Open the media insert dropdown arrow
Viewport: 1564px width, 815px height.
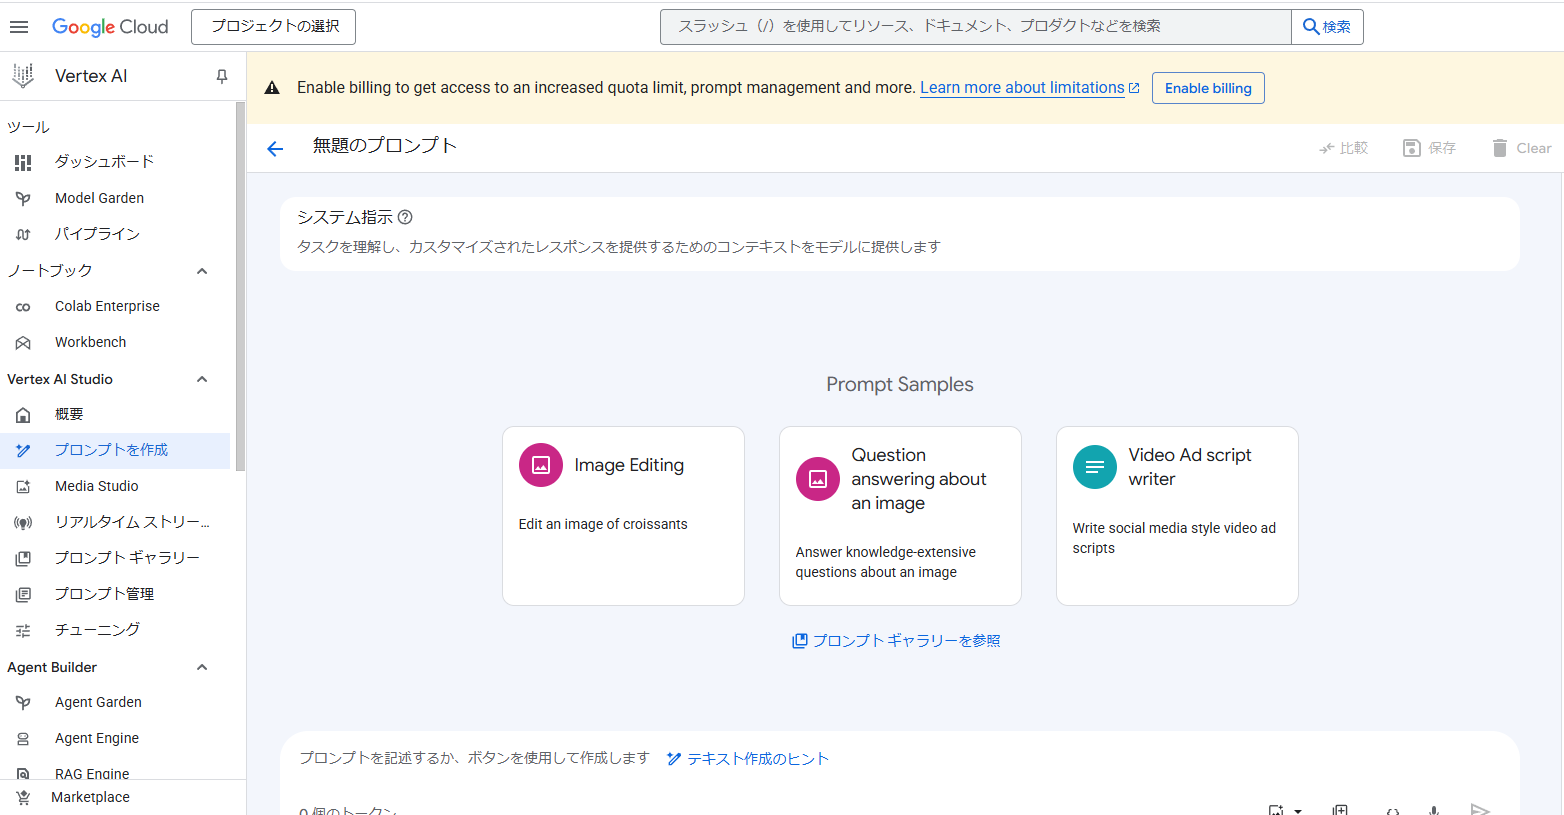click(x=1298, y=810)
